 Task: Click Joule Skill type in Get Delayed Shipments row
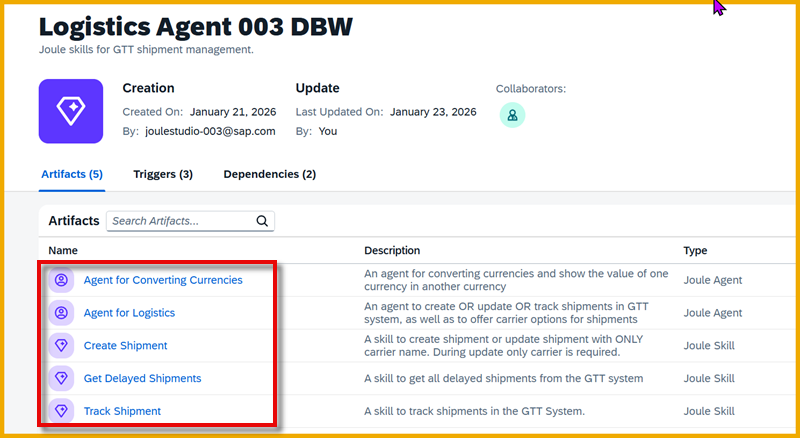[x=709, y=378]
